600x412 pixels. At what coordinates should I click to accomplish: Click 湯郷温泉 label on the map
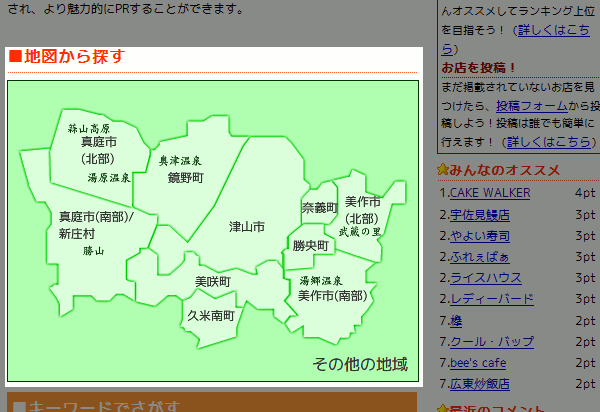(x=321, y=281)
